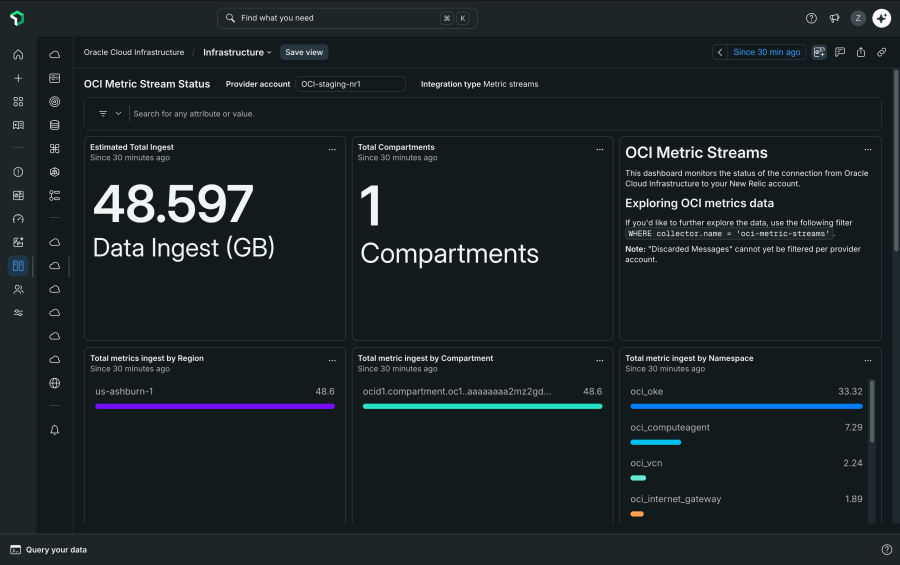This screenshot has height=565, width=900.
Task: Click the main page vertical scrollbar
Action: [x=896, y=161]
